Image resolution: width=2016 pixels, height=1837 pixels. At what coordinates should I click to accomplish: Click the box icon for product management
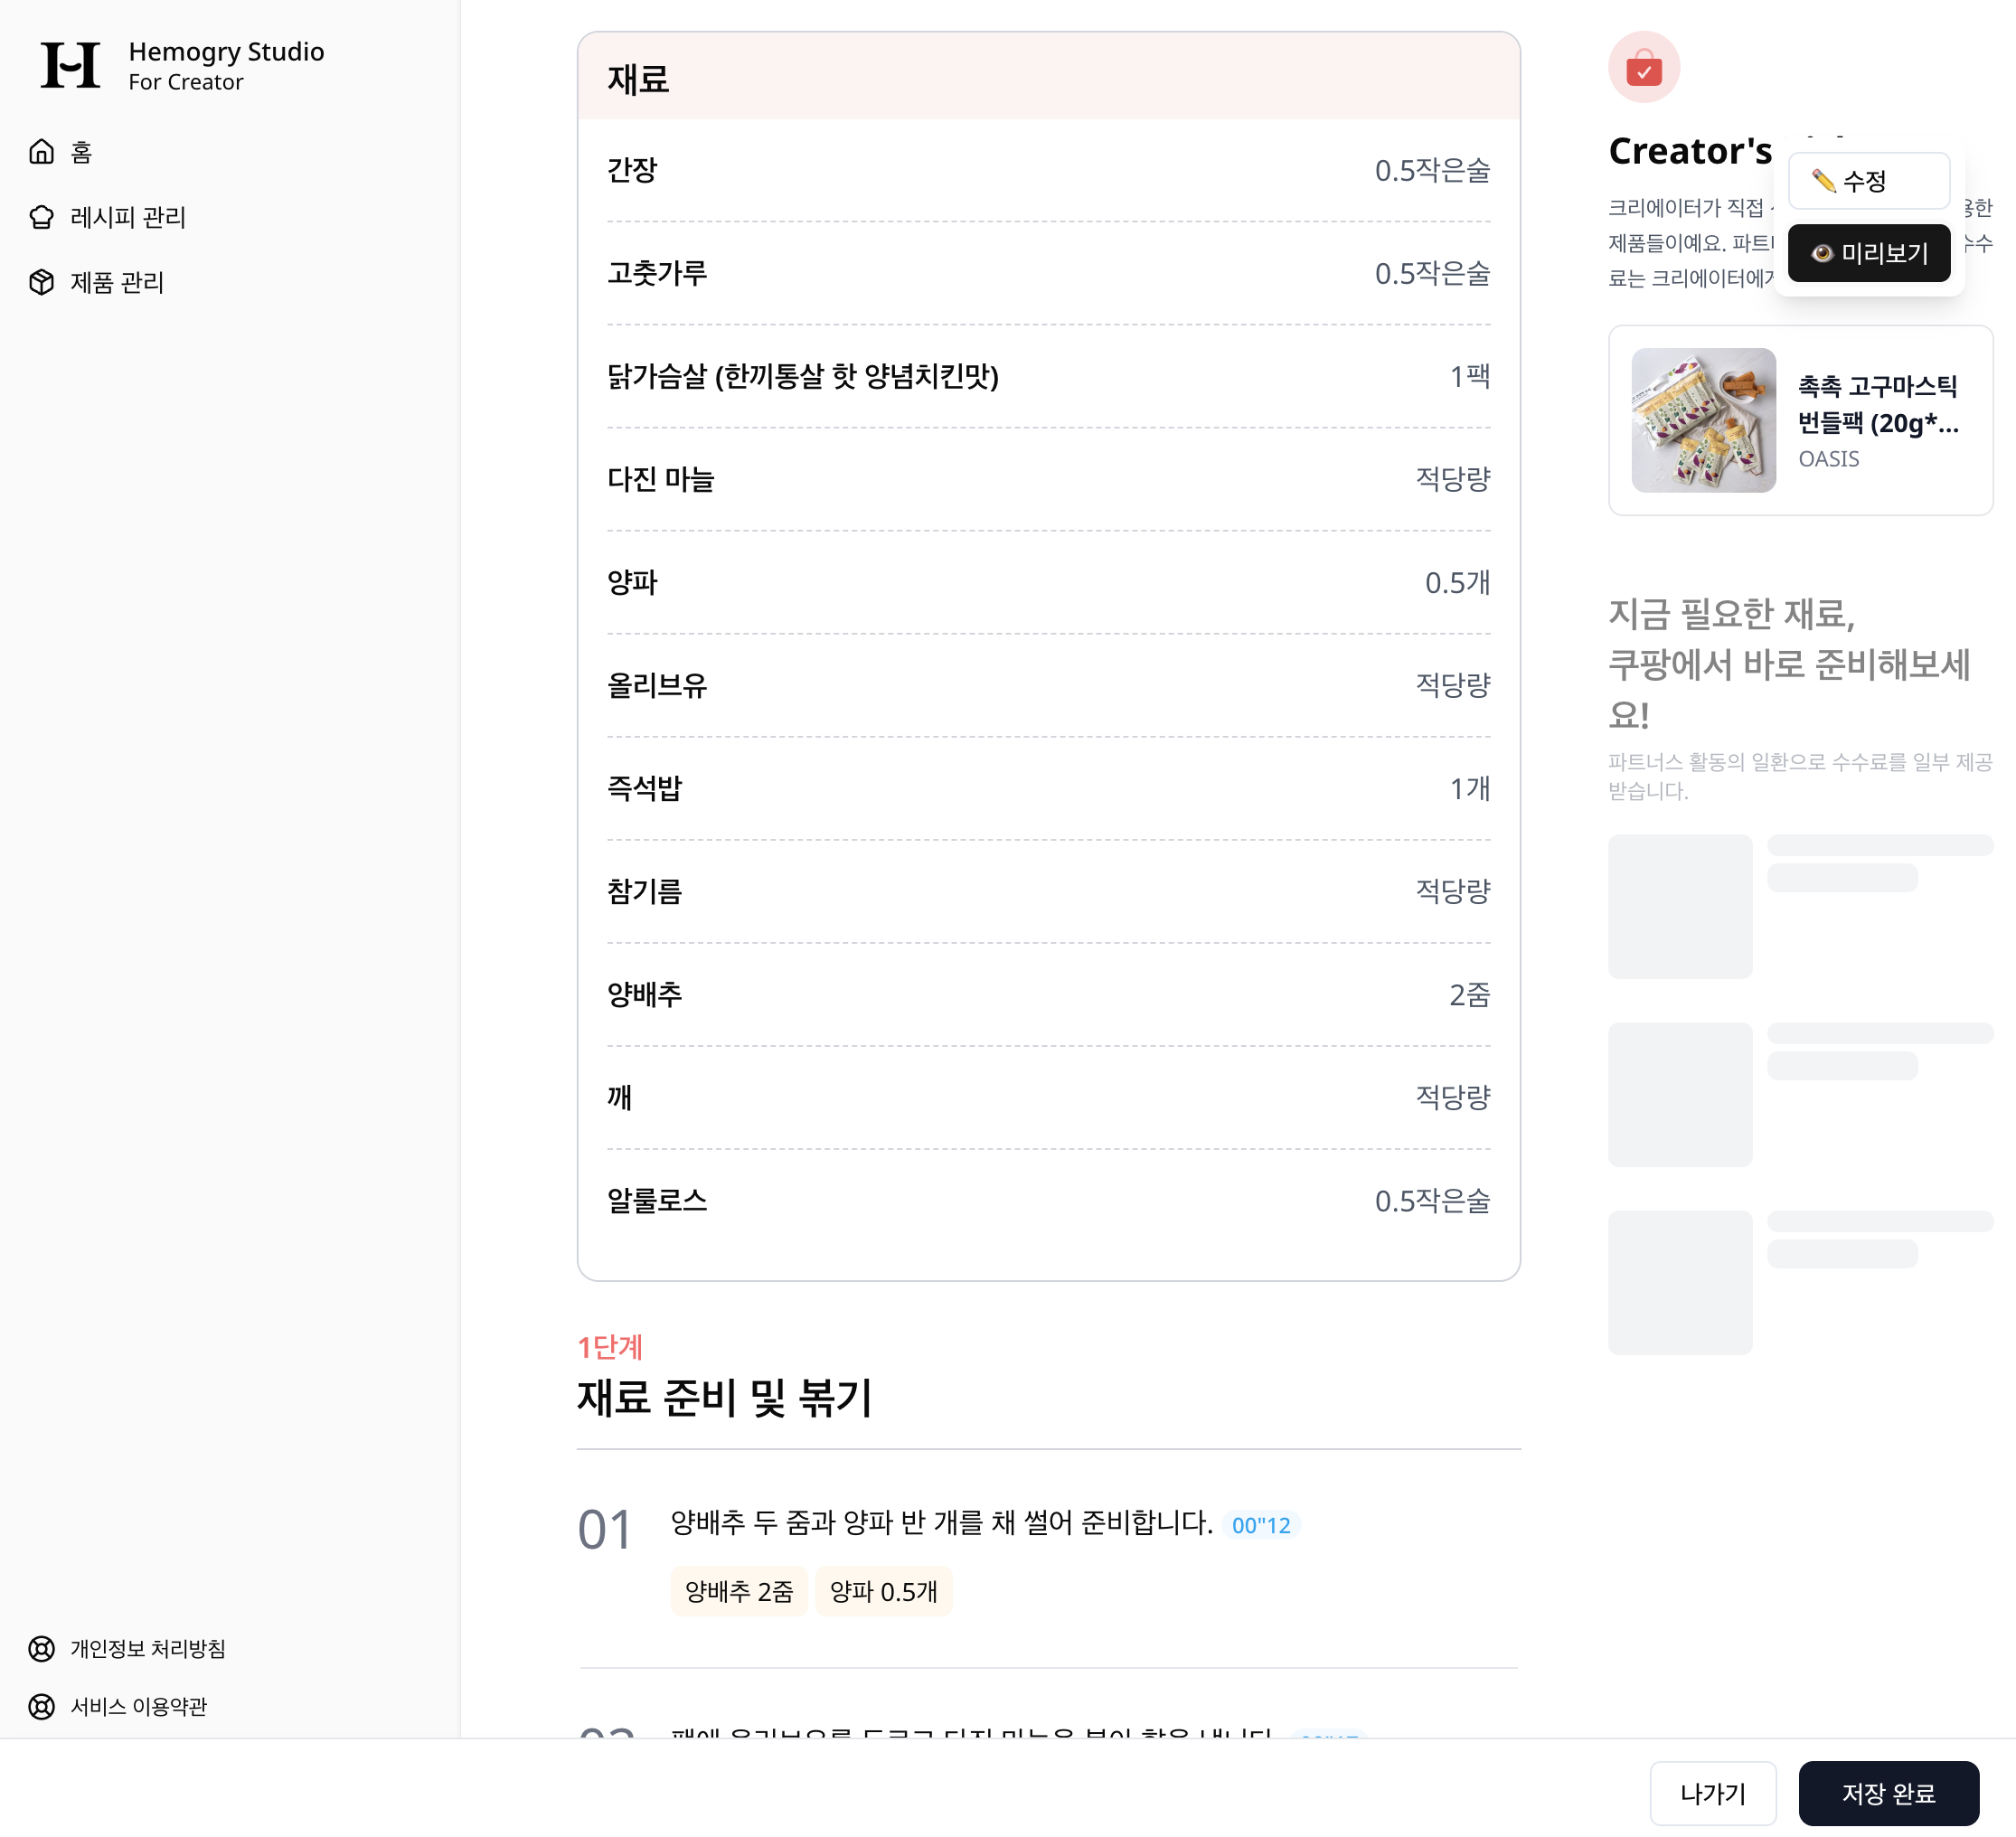pyautogui.click(x=41, y=282)
